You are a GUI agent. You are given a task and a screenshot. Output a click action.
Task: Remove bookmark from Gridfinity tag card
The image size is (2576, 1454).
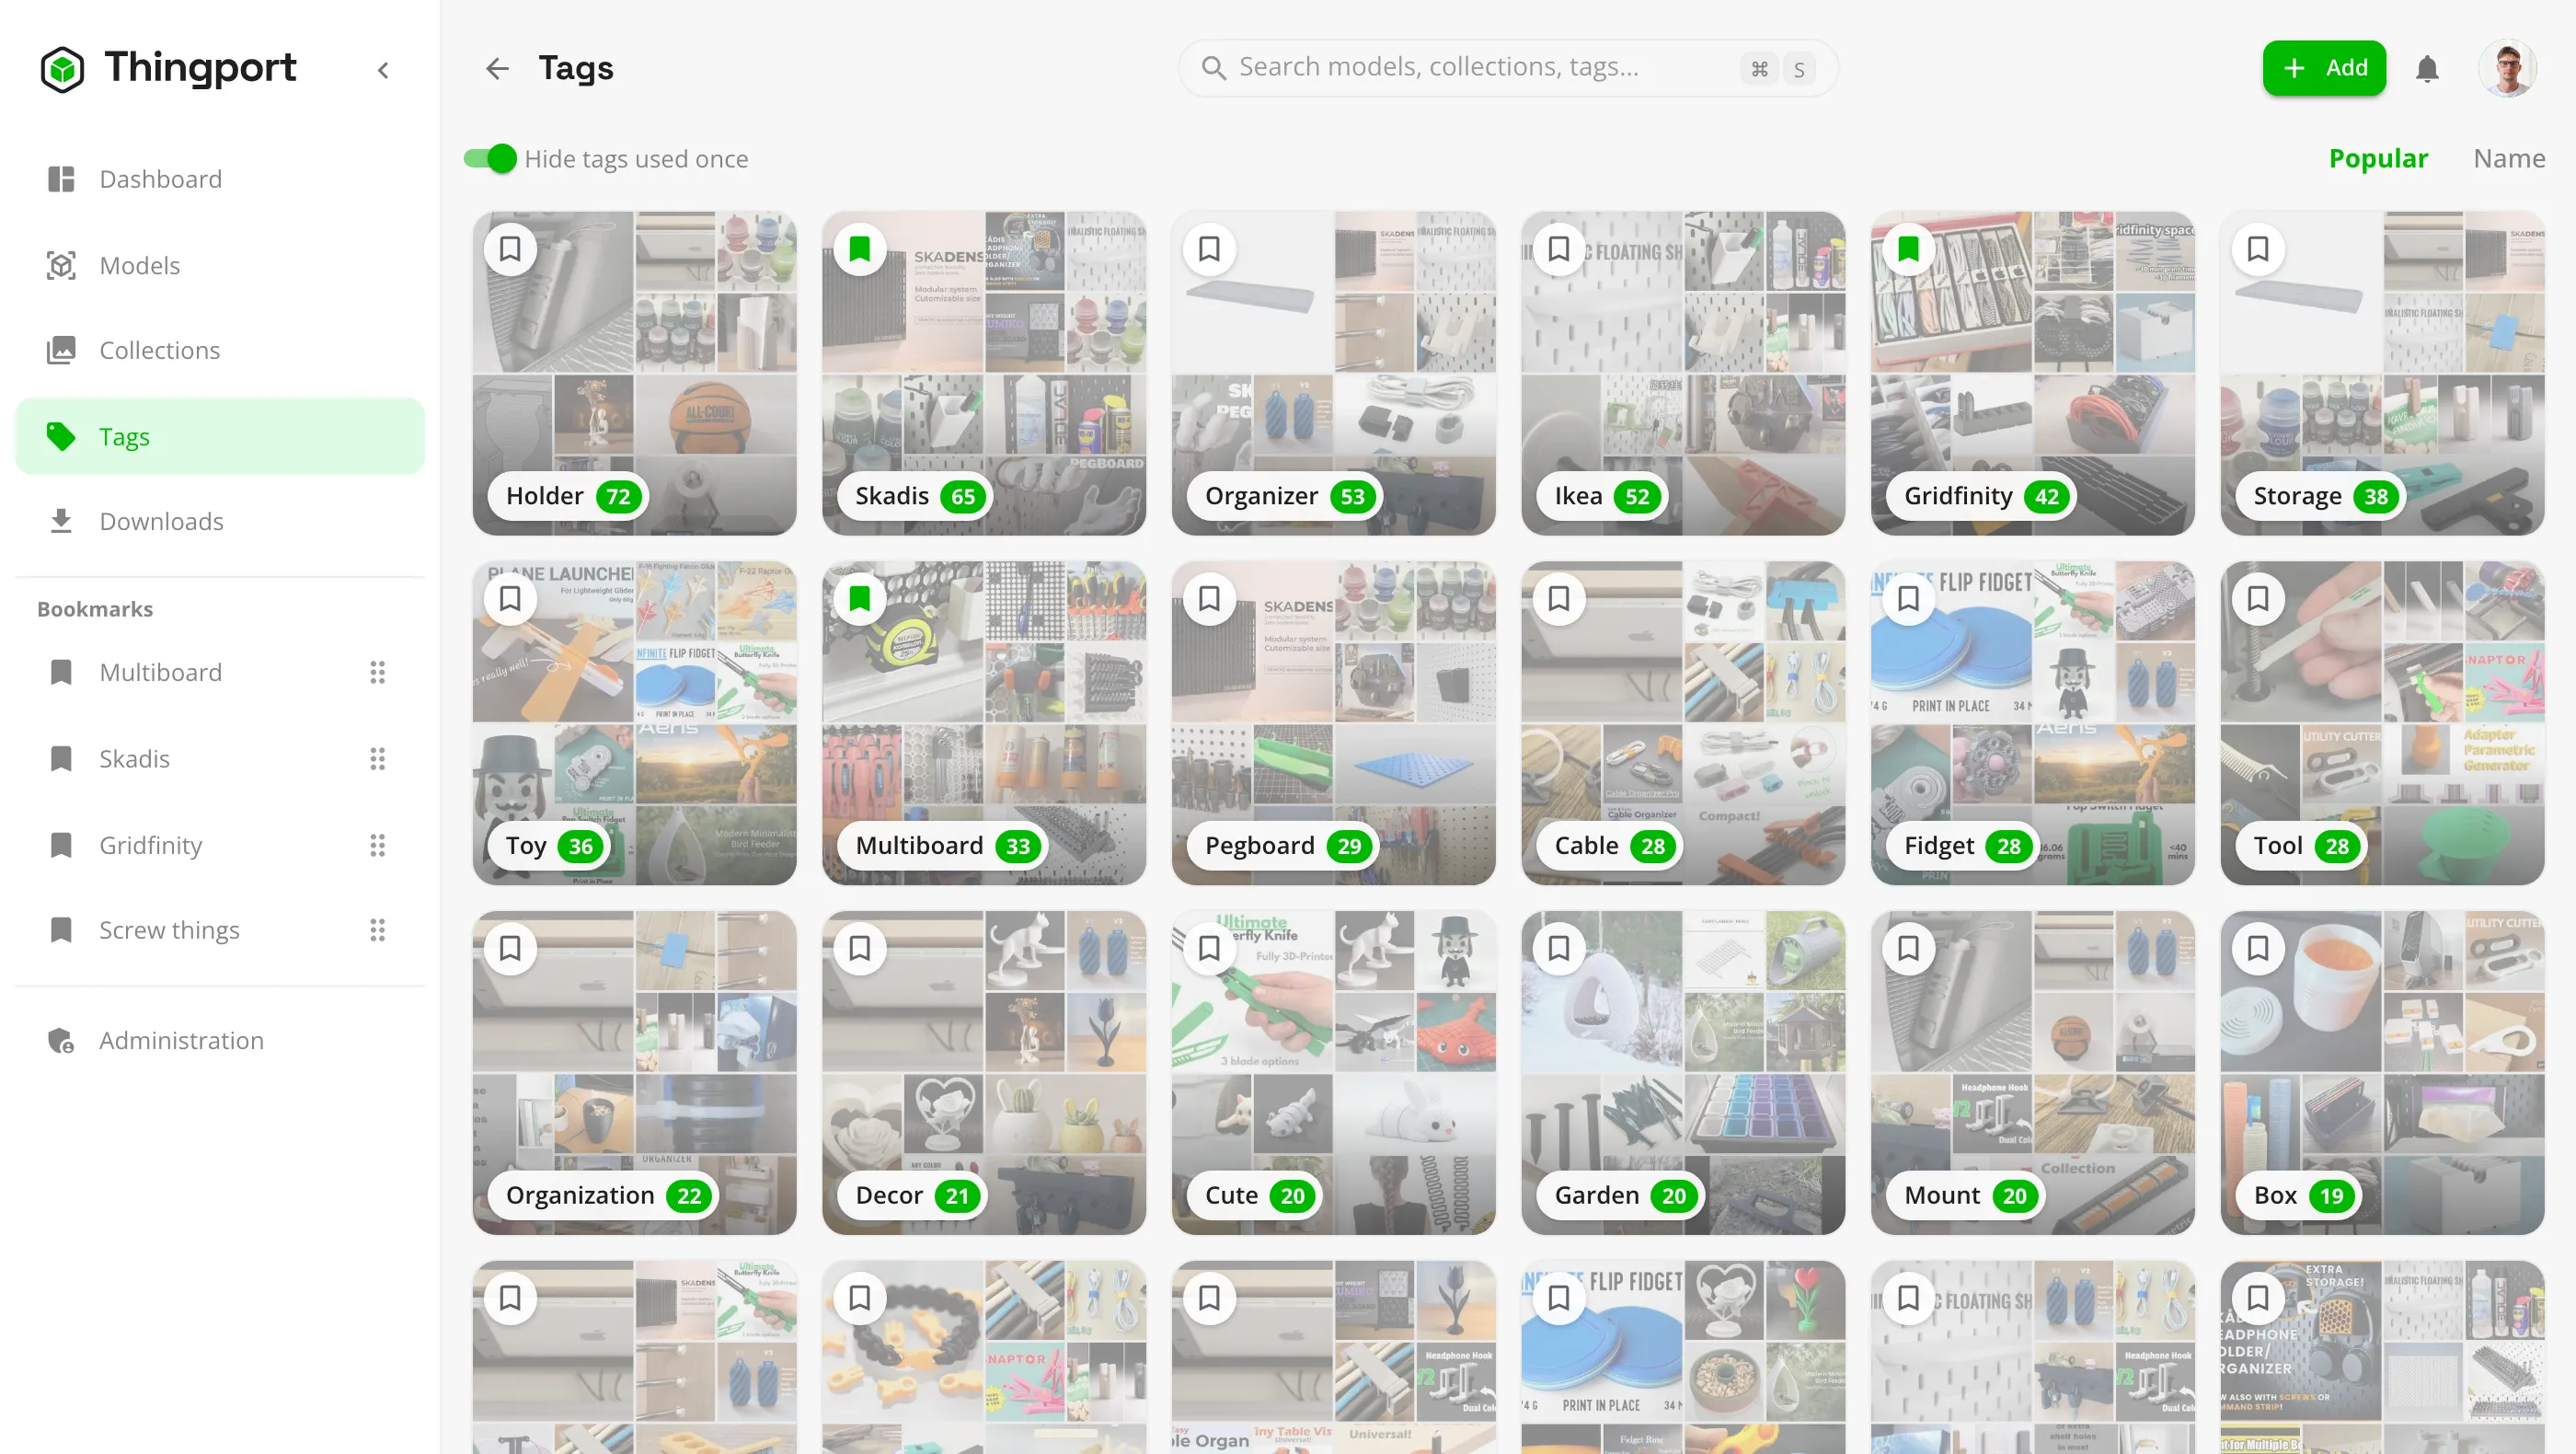coord(1908,249)
